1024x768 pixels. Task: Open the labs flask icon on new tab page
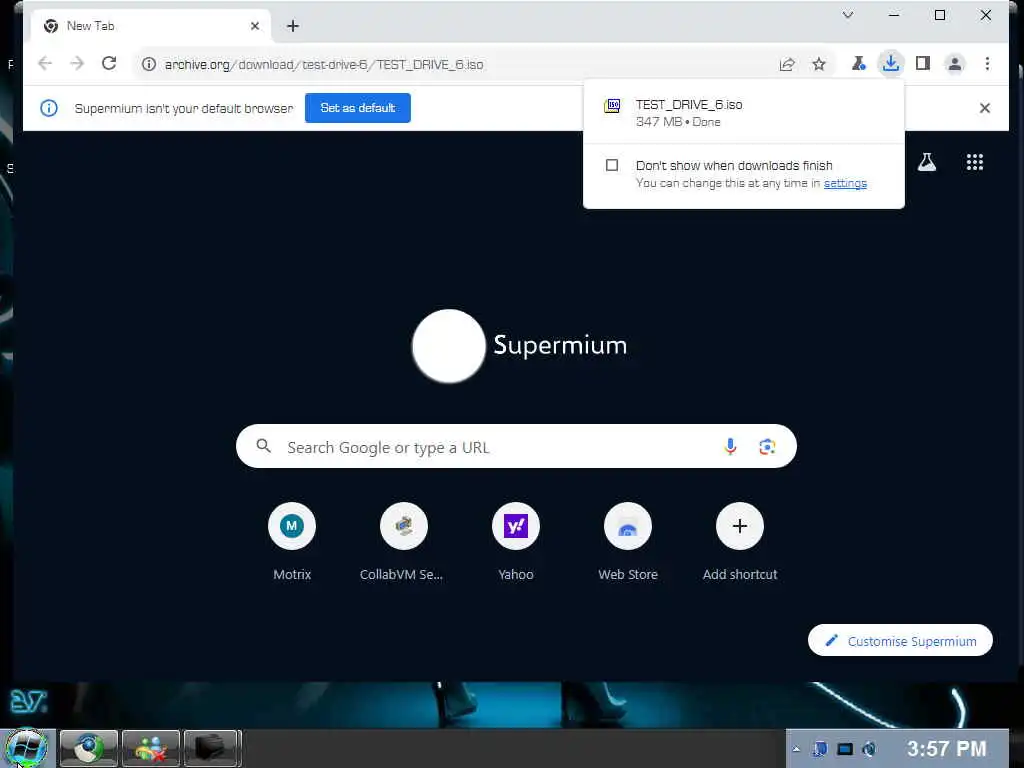pos(927,162)
